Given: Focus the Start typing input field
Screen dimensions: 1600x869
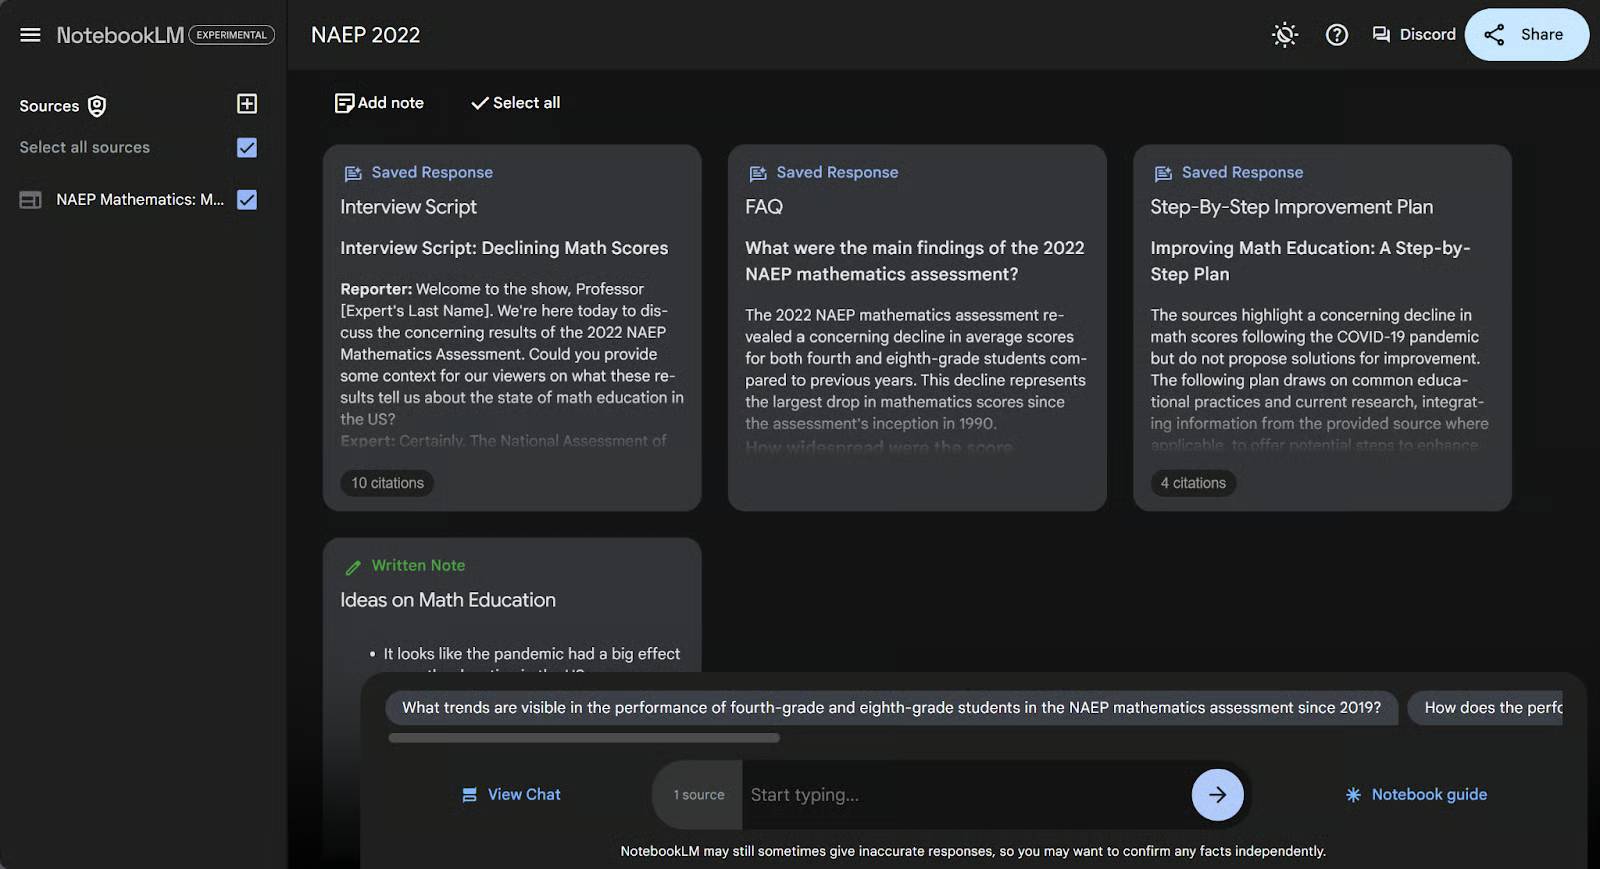Looking at the screenshot, I should (x=965, y=795).
